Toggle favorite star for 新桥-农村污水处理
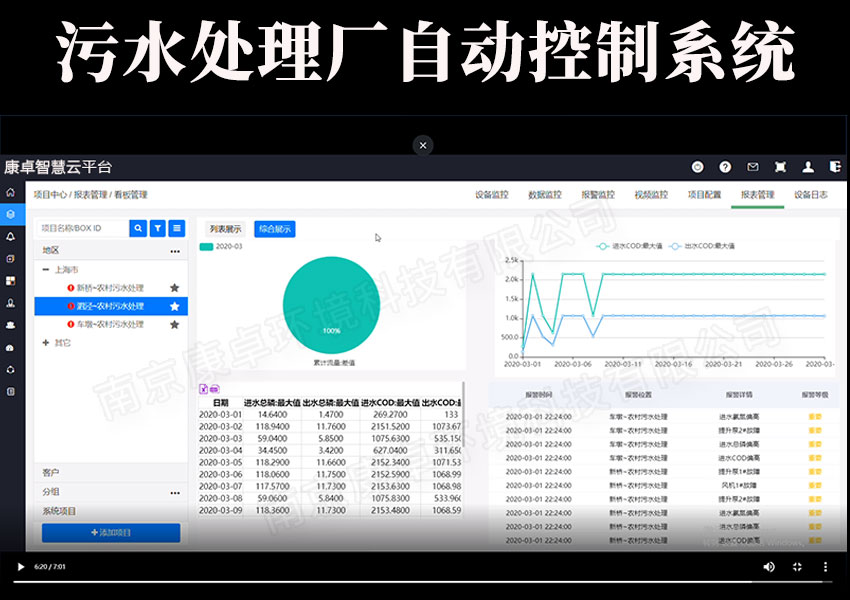850x600 pixels. point(174,288)
